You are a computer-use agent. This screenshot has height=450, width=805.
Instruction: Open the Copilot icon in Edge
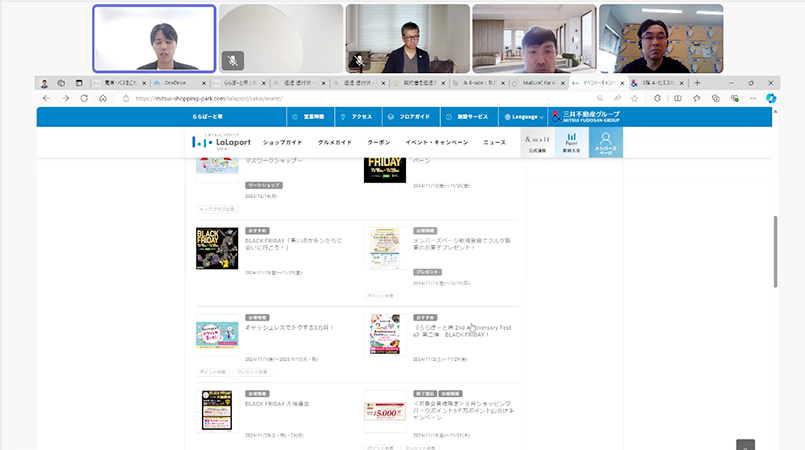[771, 99]
